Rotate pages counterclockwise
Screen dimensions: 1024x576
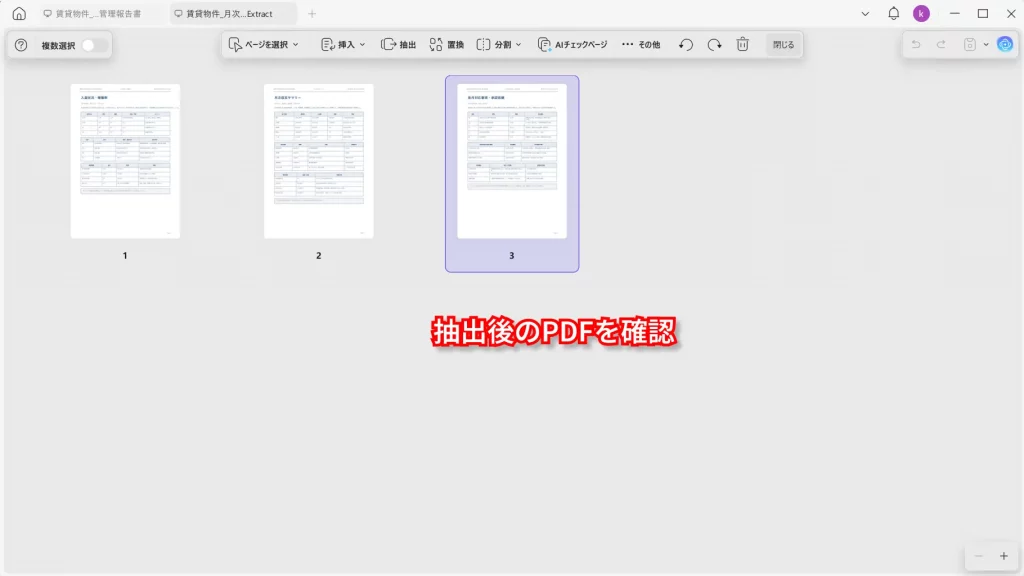coord(686,44)
